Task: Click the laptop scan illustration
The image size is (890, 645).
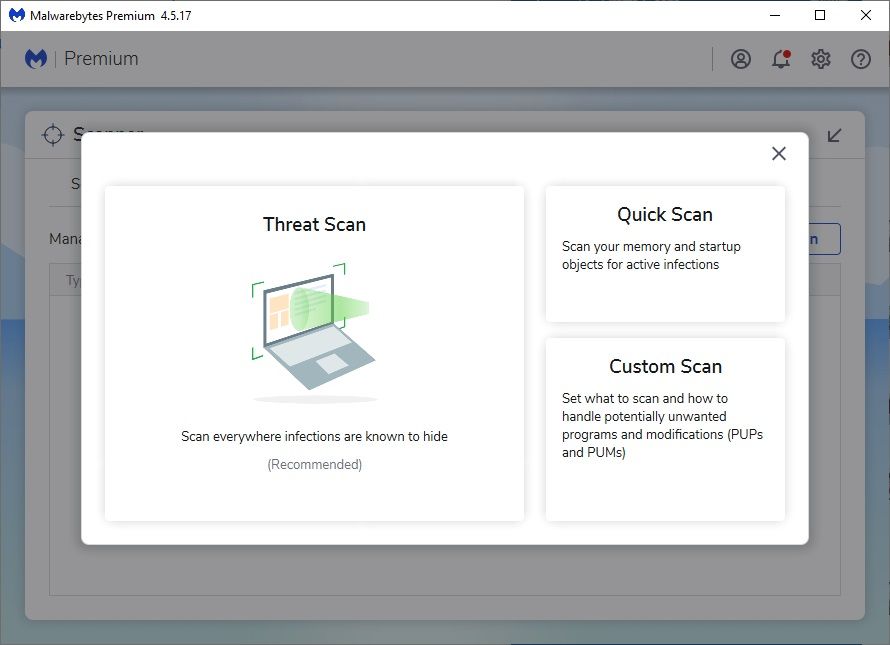Action: 314,332
